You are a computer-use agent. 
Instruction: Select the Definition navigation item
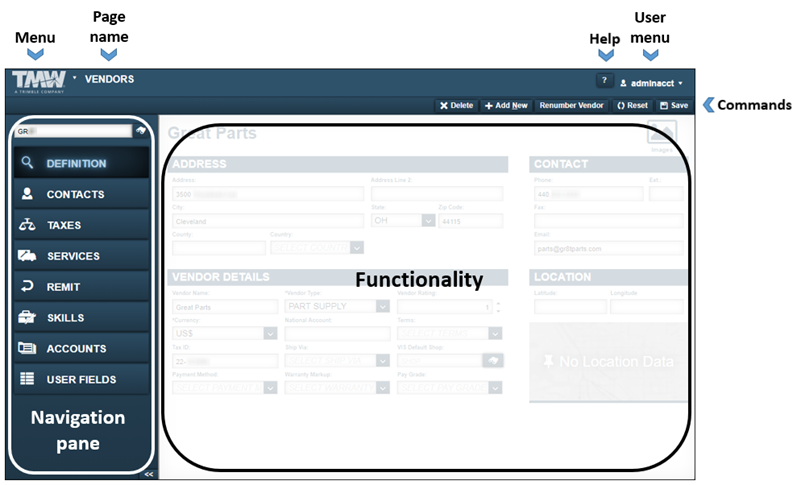point(82,163)
